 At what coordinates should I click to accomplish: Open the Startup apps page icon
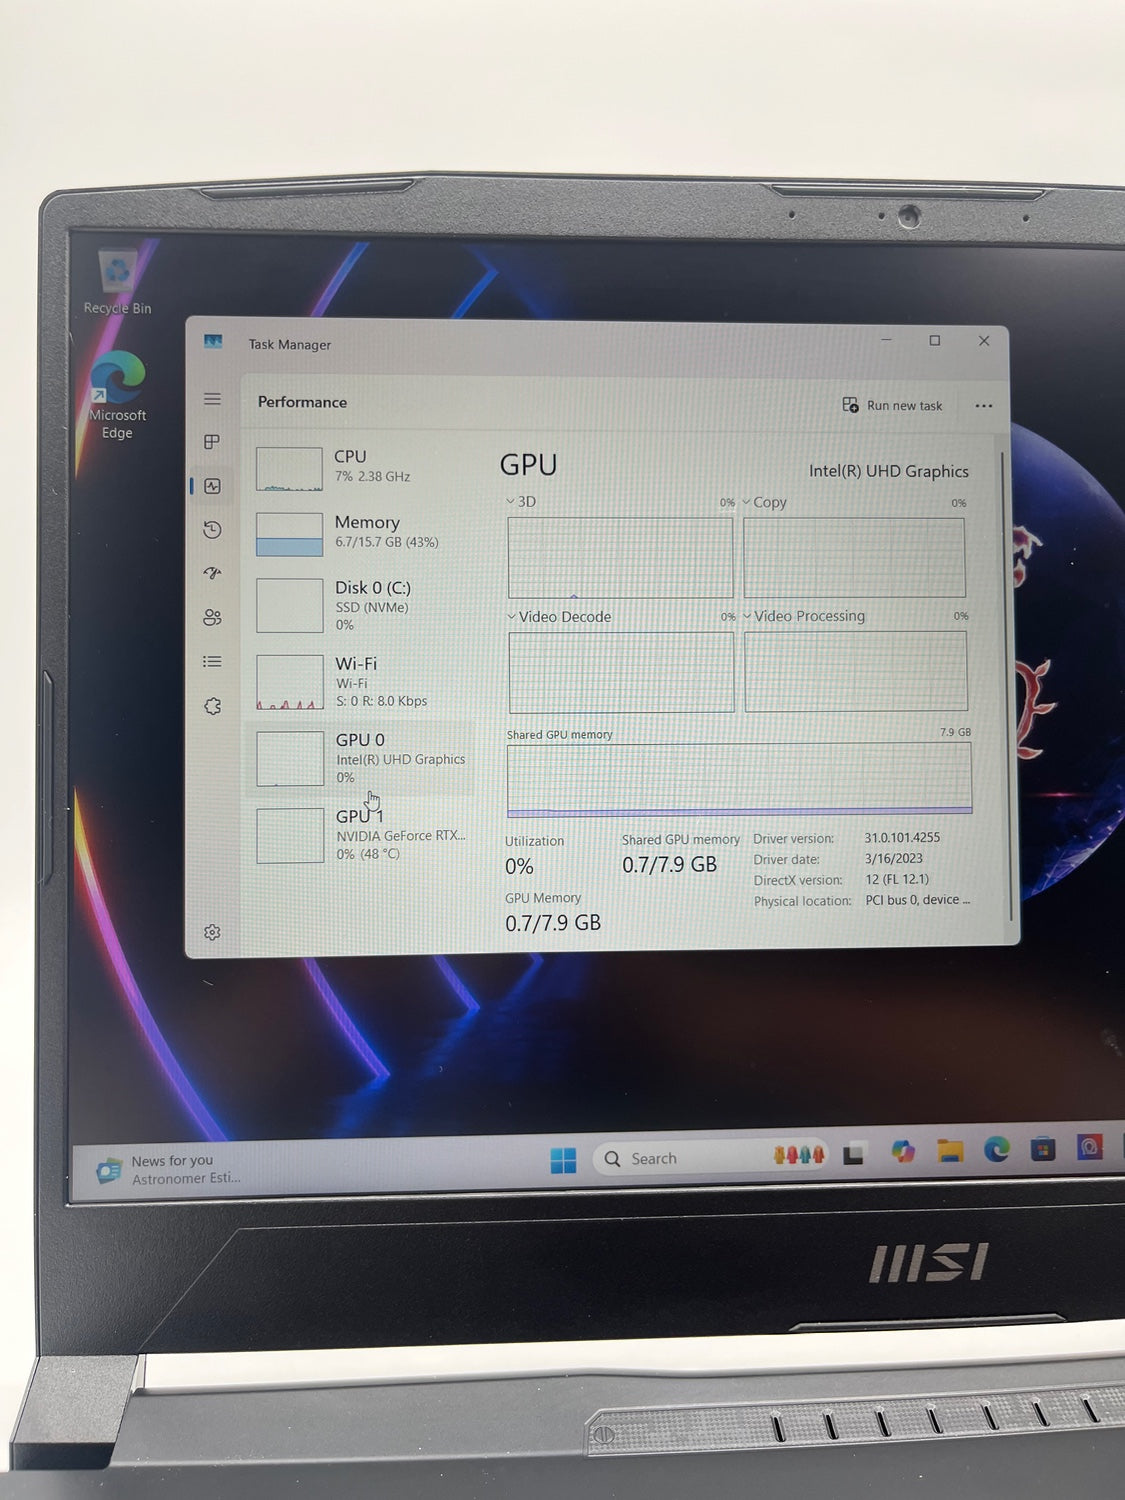click(x=212, y=573)
